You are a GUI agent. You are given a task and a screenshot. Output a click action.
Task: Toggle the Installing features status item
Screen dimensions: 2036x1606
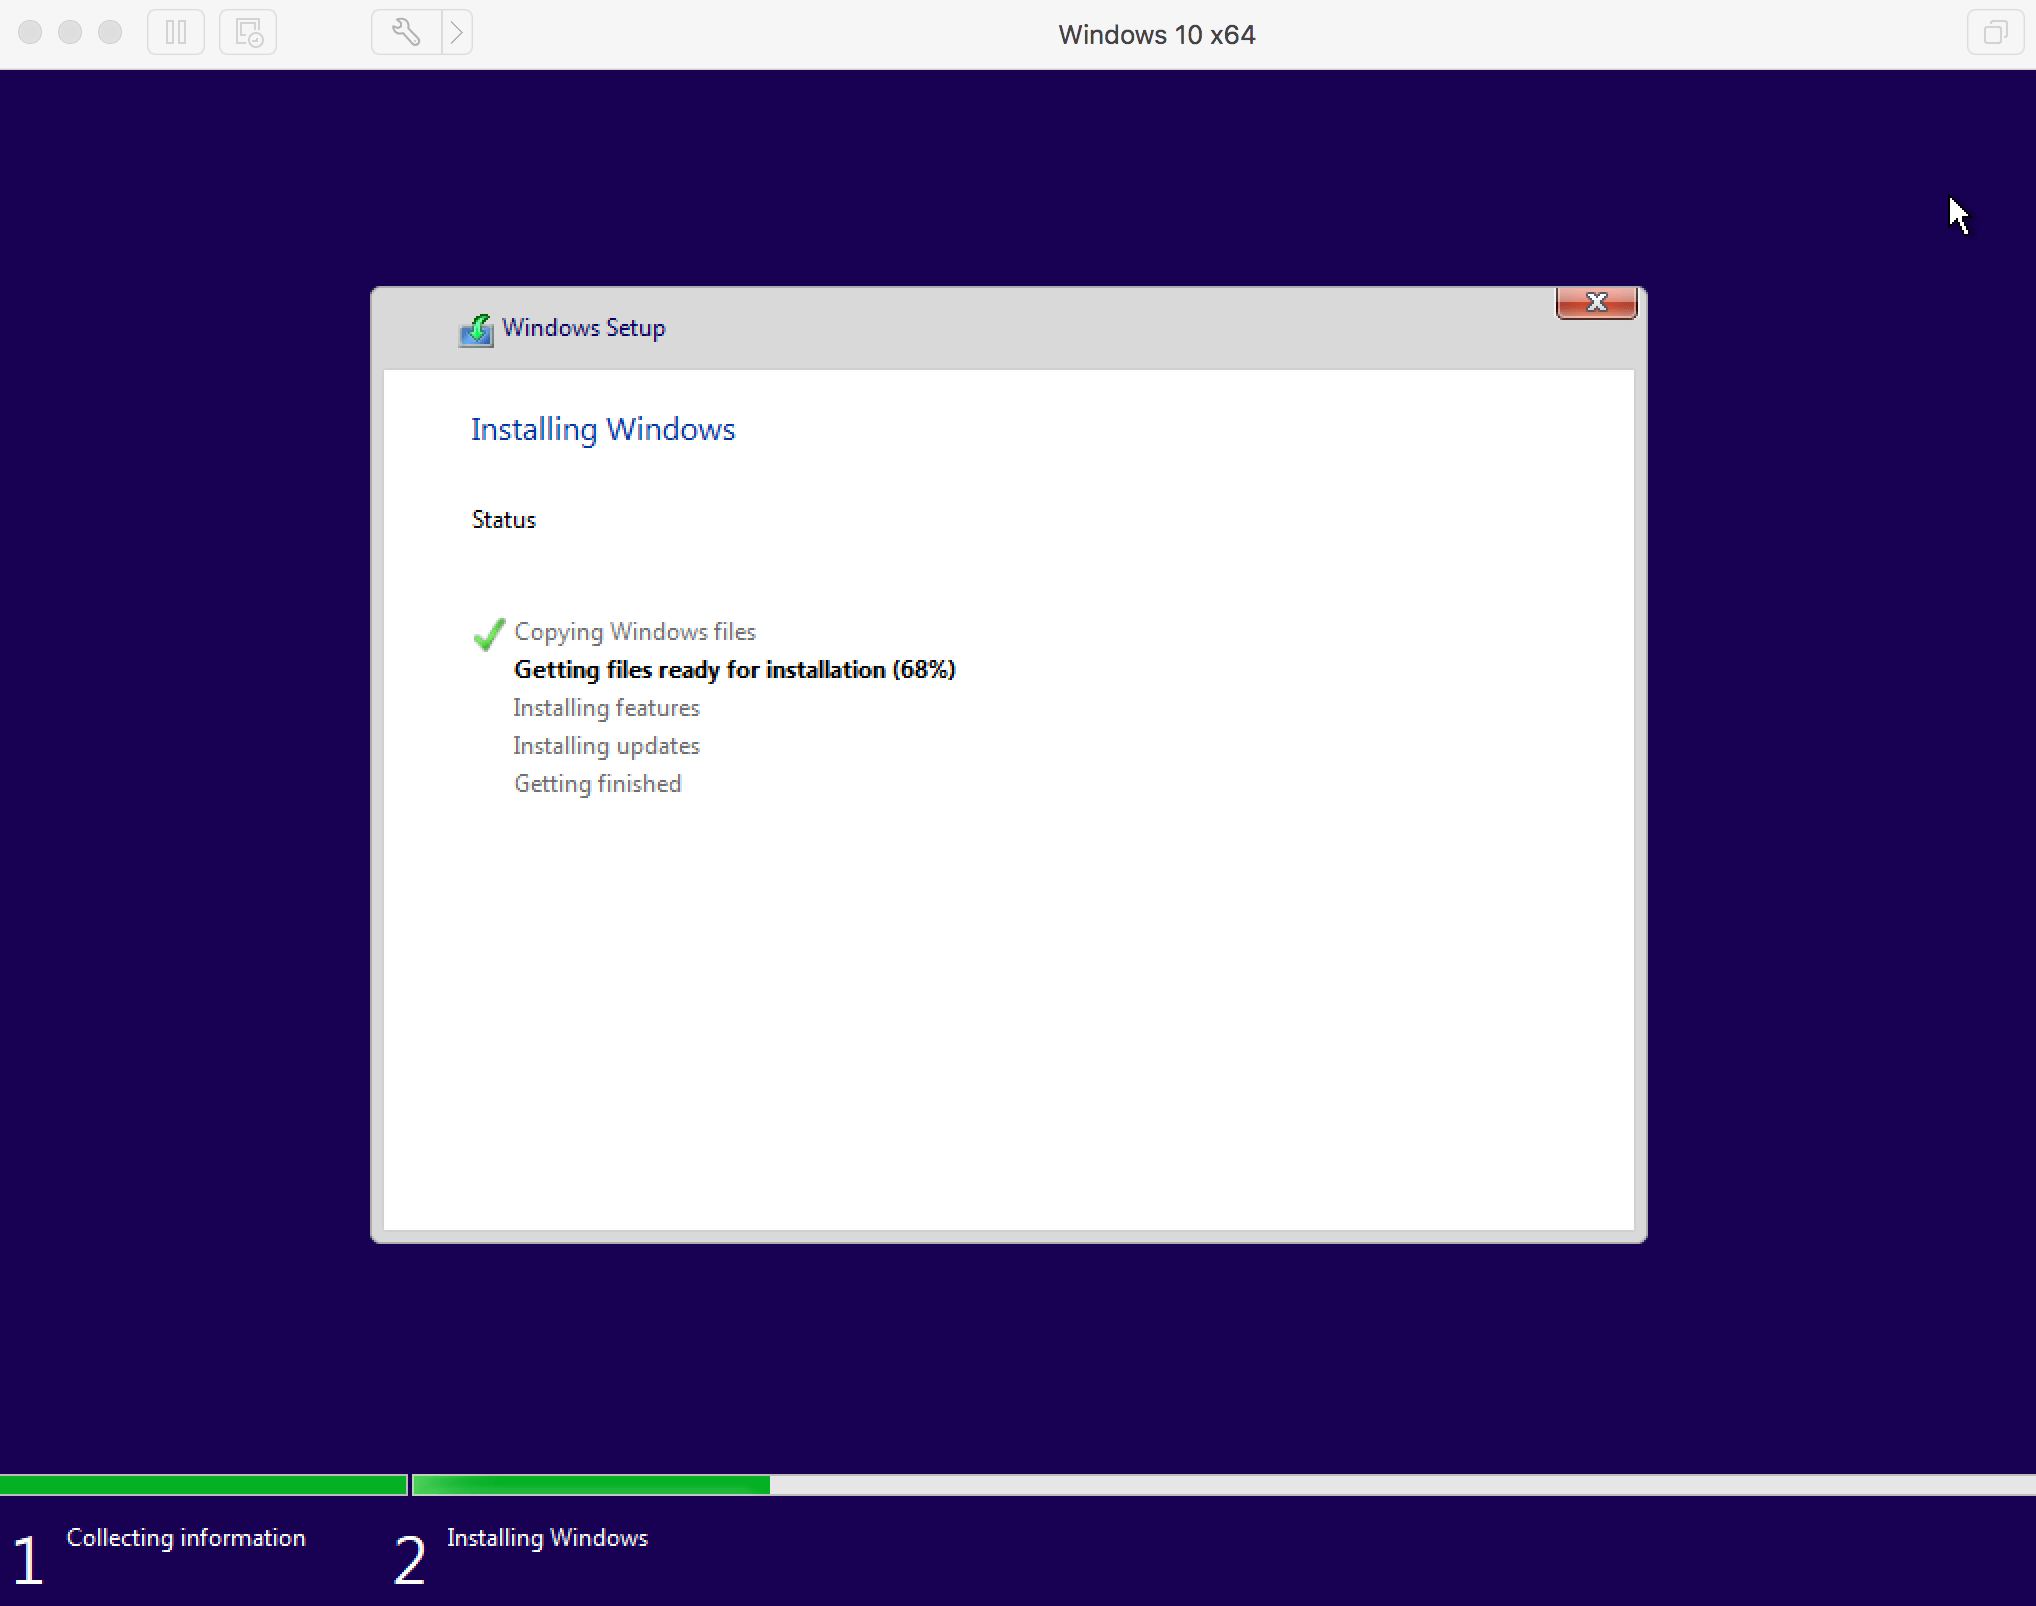(603, 707)
